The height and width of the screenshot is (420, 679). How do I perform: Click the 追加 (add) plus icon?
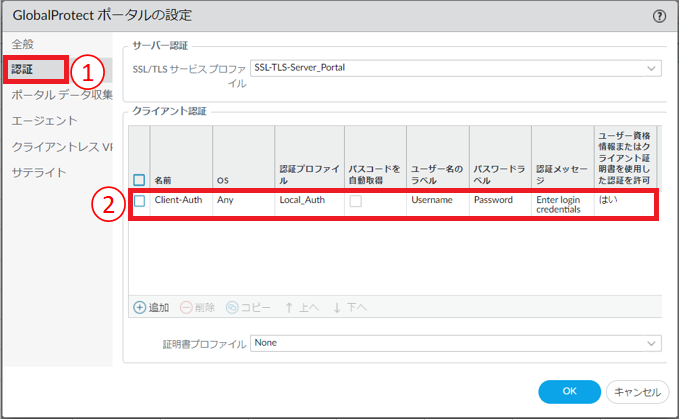(139, 307)
